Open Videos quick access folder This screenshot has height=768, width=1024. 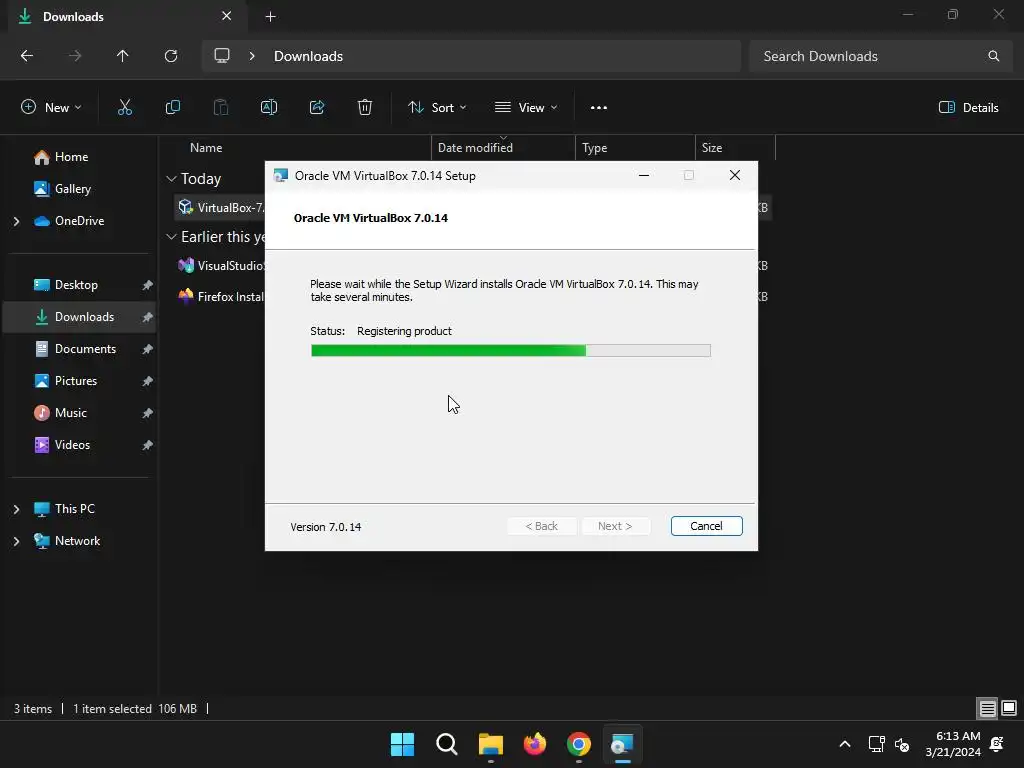coord(72,445)
